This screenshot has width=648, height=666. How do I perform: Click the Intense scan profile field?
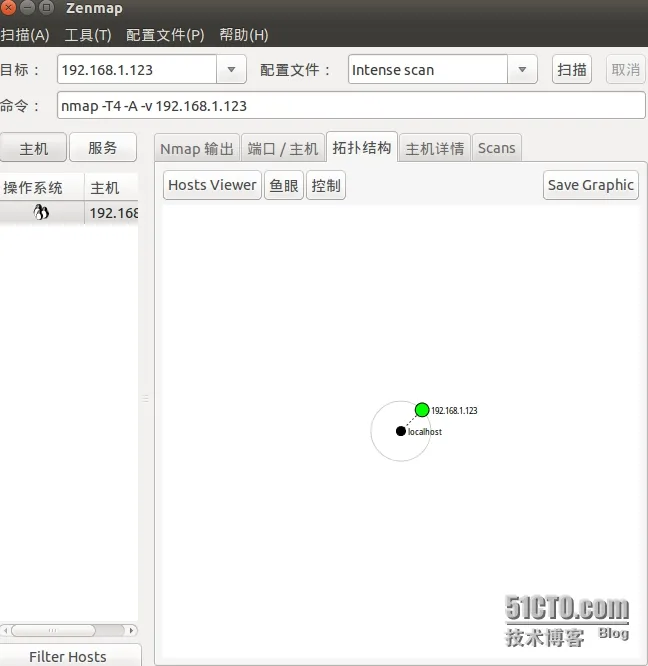point(428,69)
